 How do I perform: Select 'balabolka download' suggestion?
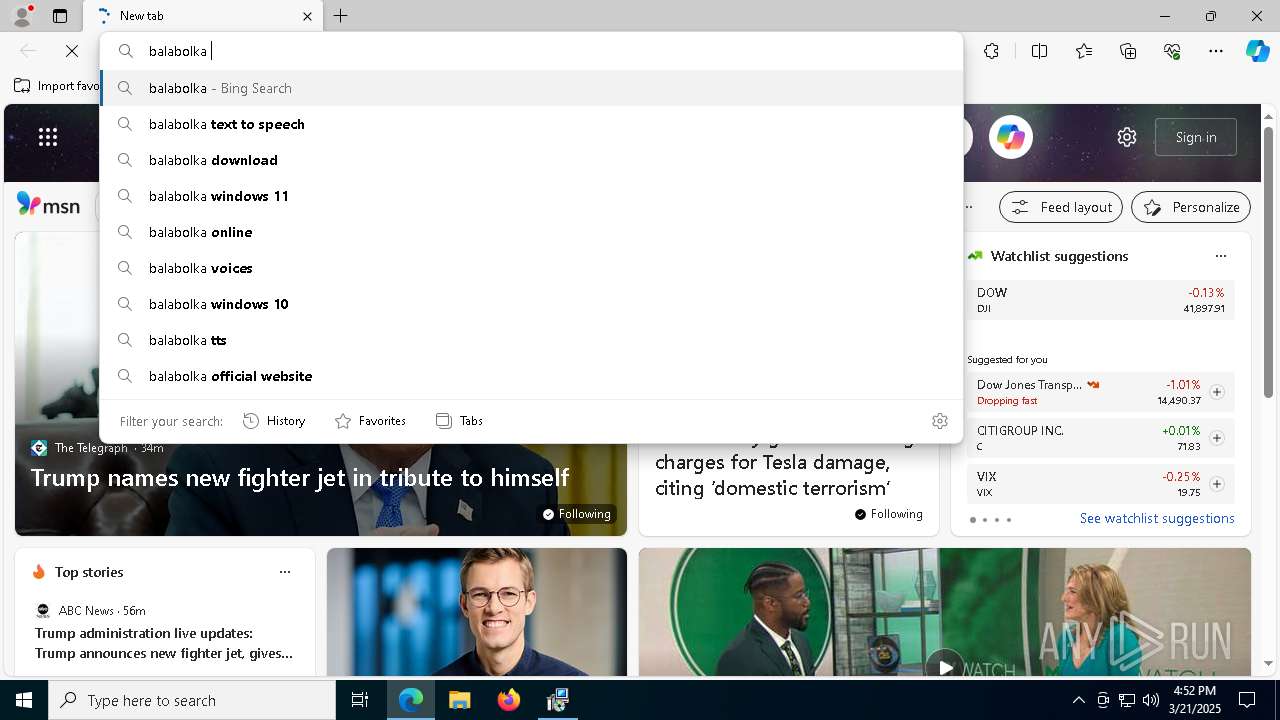[531, 160]
